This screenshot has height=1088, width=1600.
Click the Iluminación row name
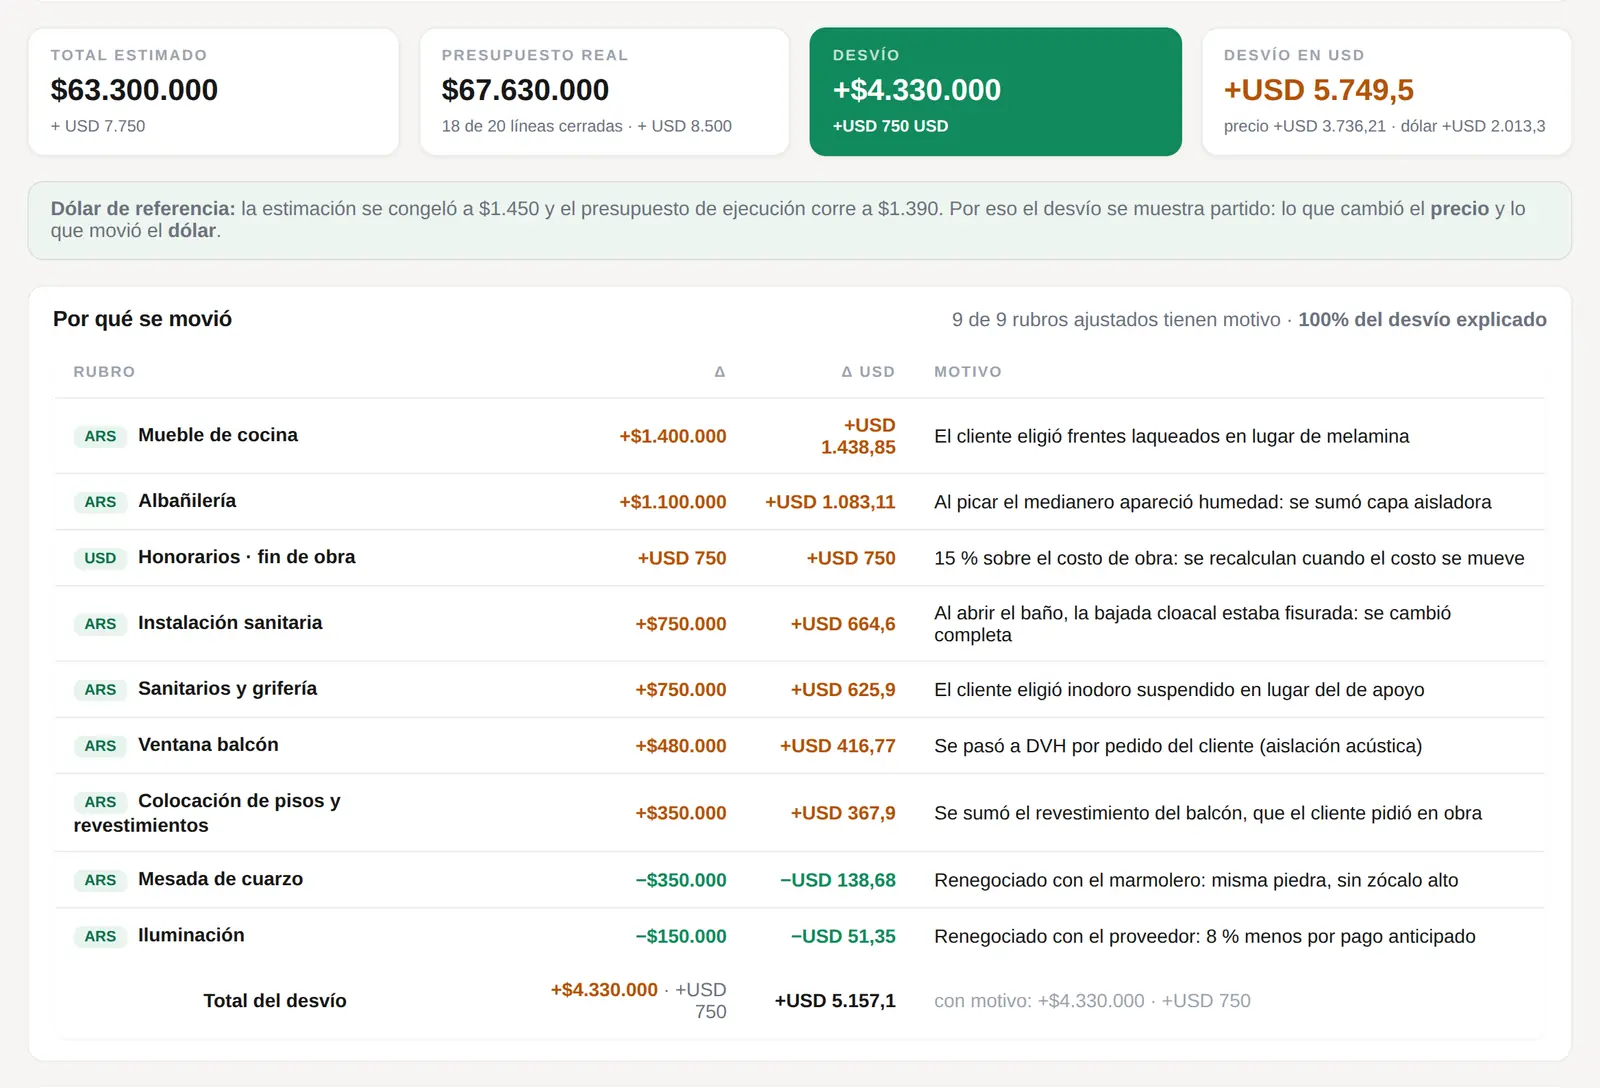191,935
